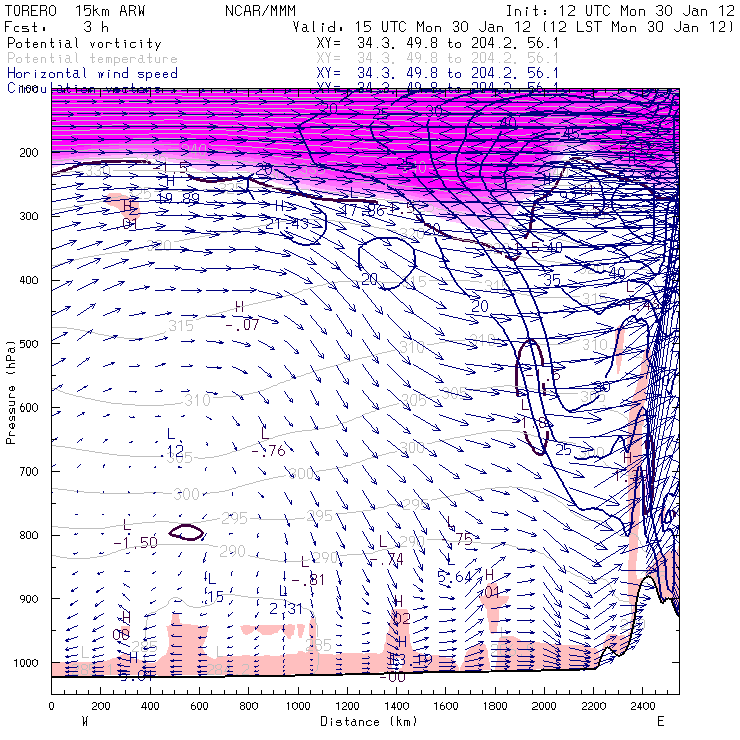This screenshot has height=740, width=740.
Task: Select the 'Init: 12 UTC Mon 30 Jan 12' text
Action: [620, 10]
